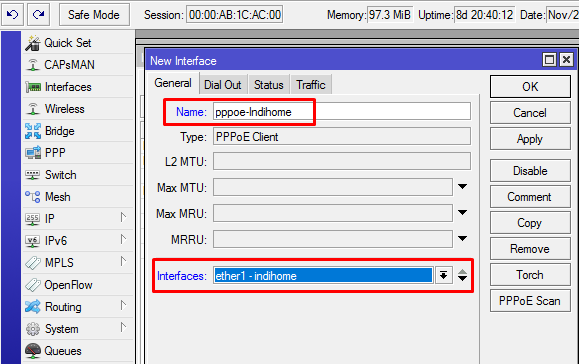Select Quick Set menu label
Screen dimensions: 579x364
click(x=68, y=43)
